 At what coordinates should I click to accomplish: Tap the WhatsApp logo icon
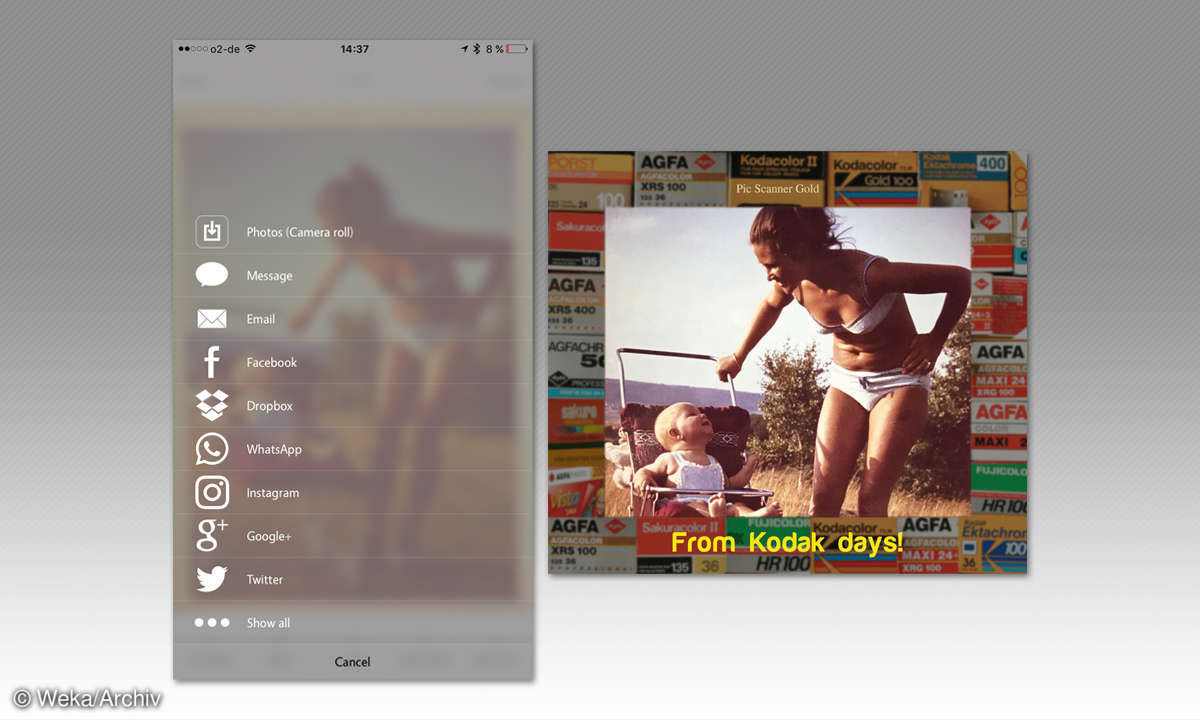click(x=212, y=449)
